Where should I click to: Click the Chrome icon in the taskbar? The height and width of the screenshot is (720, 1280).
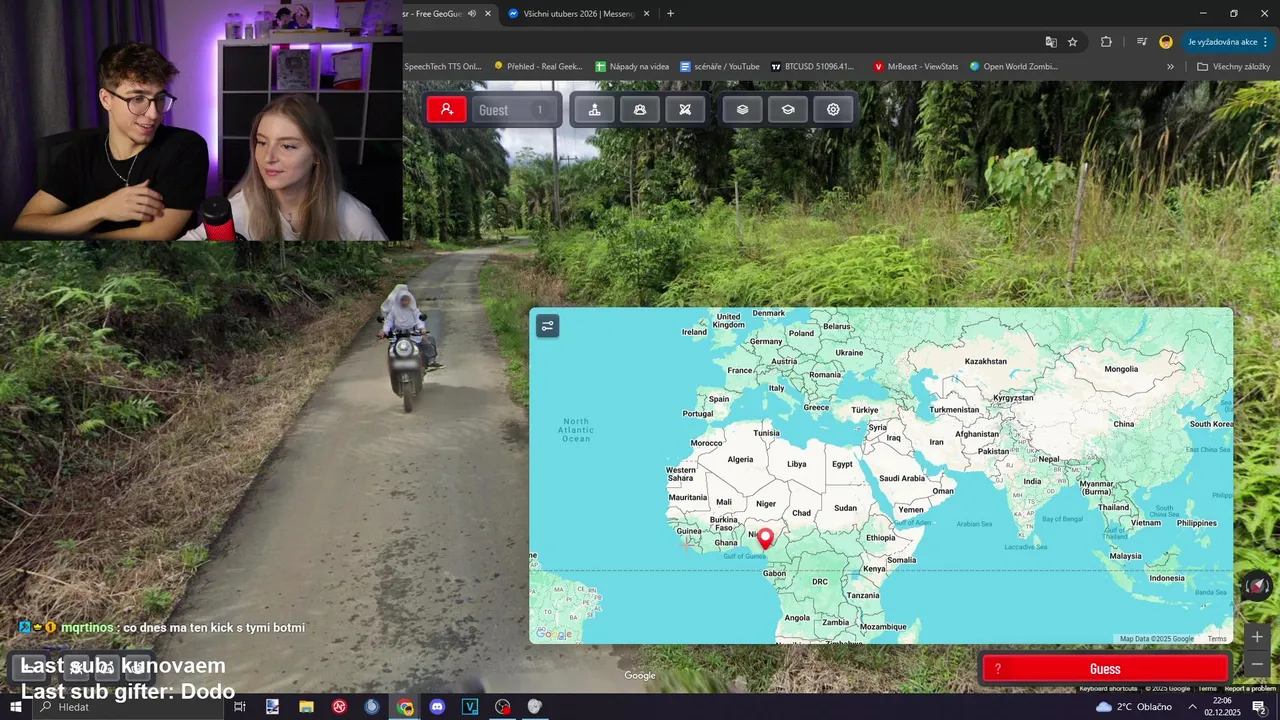(405, 707)
